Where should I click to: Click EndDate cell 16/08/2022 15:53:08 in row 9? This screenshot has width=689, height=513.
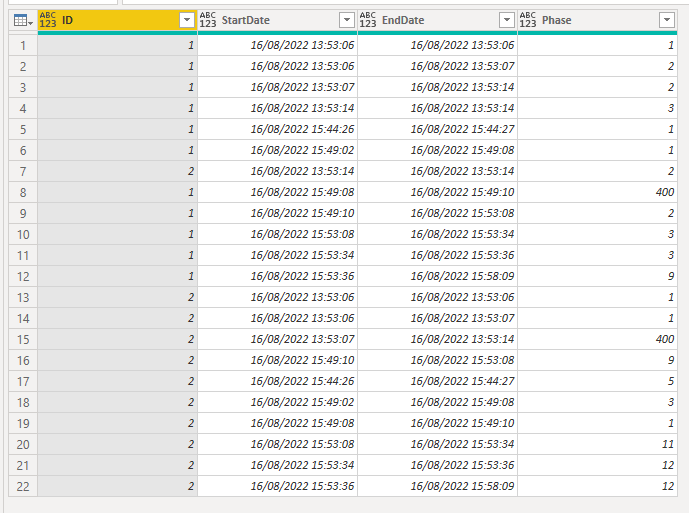tap(438, 213)
